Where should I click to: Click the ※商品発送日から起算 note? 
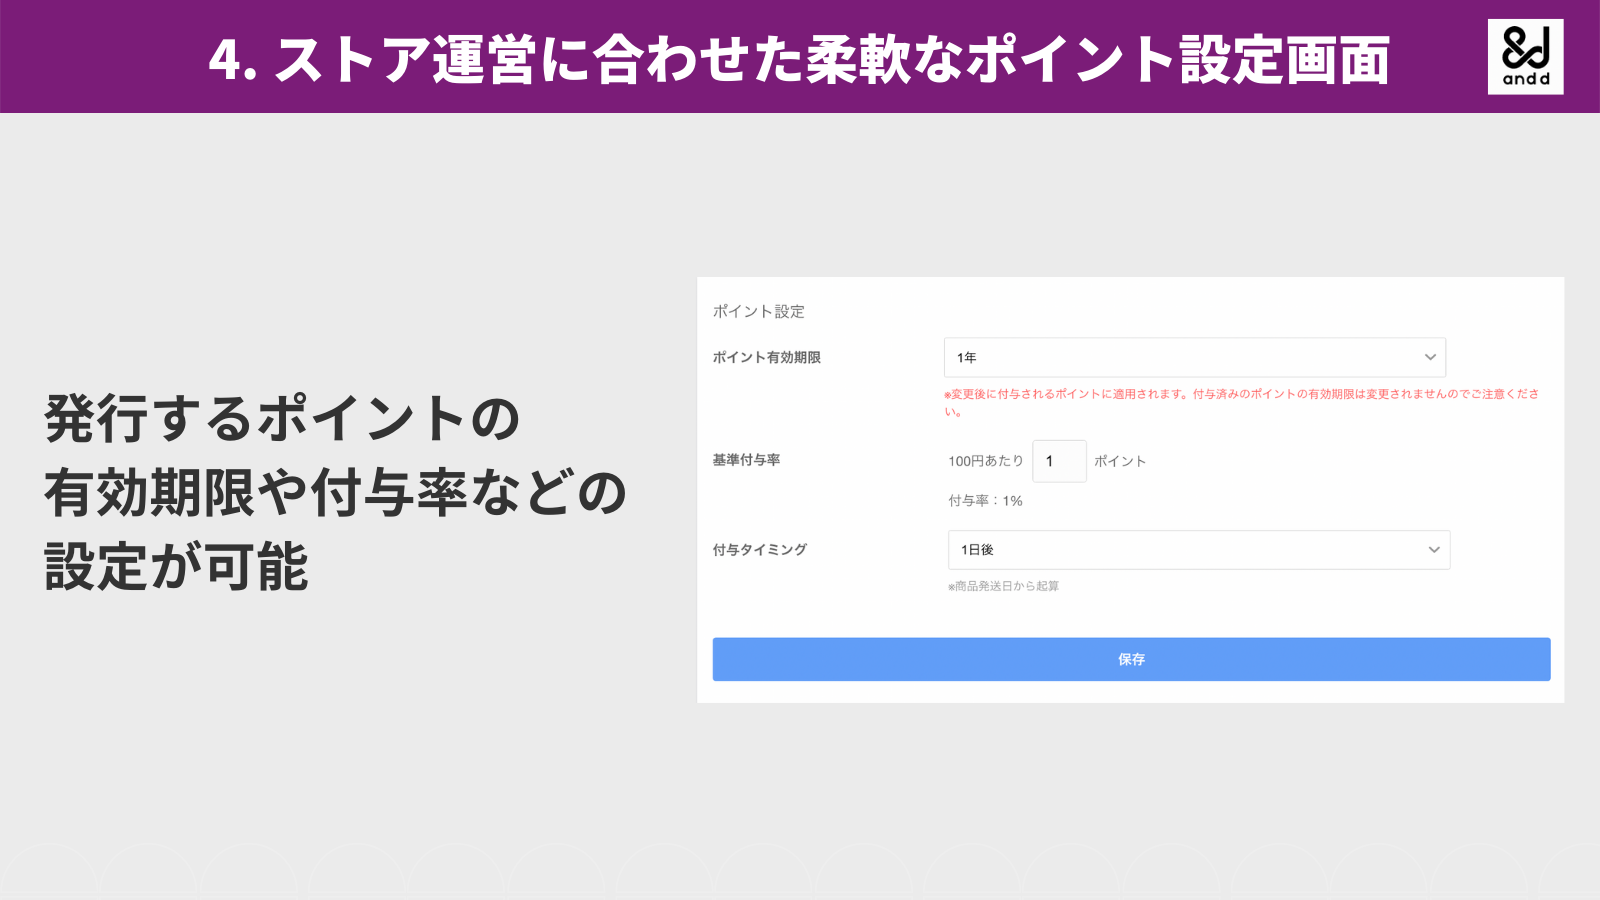pos(1003,586)
